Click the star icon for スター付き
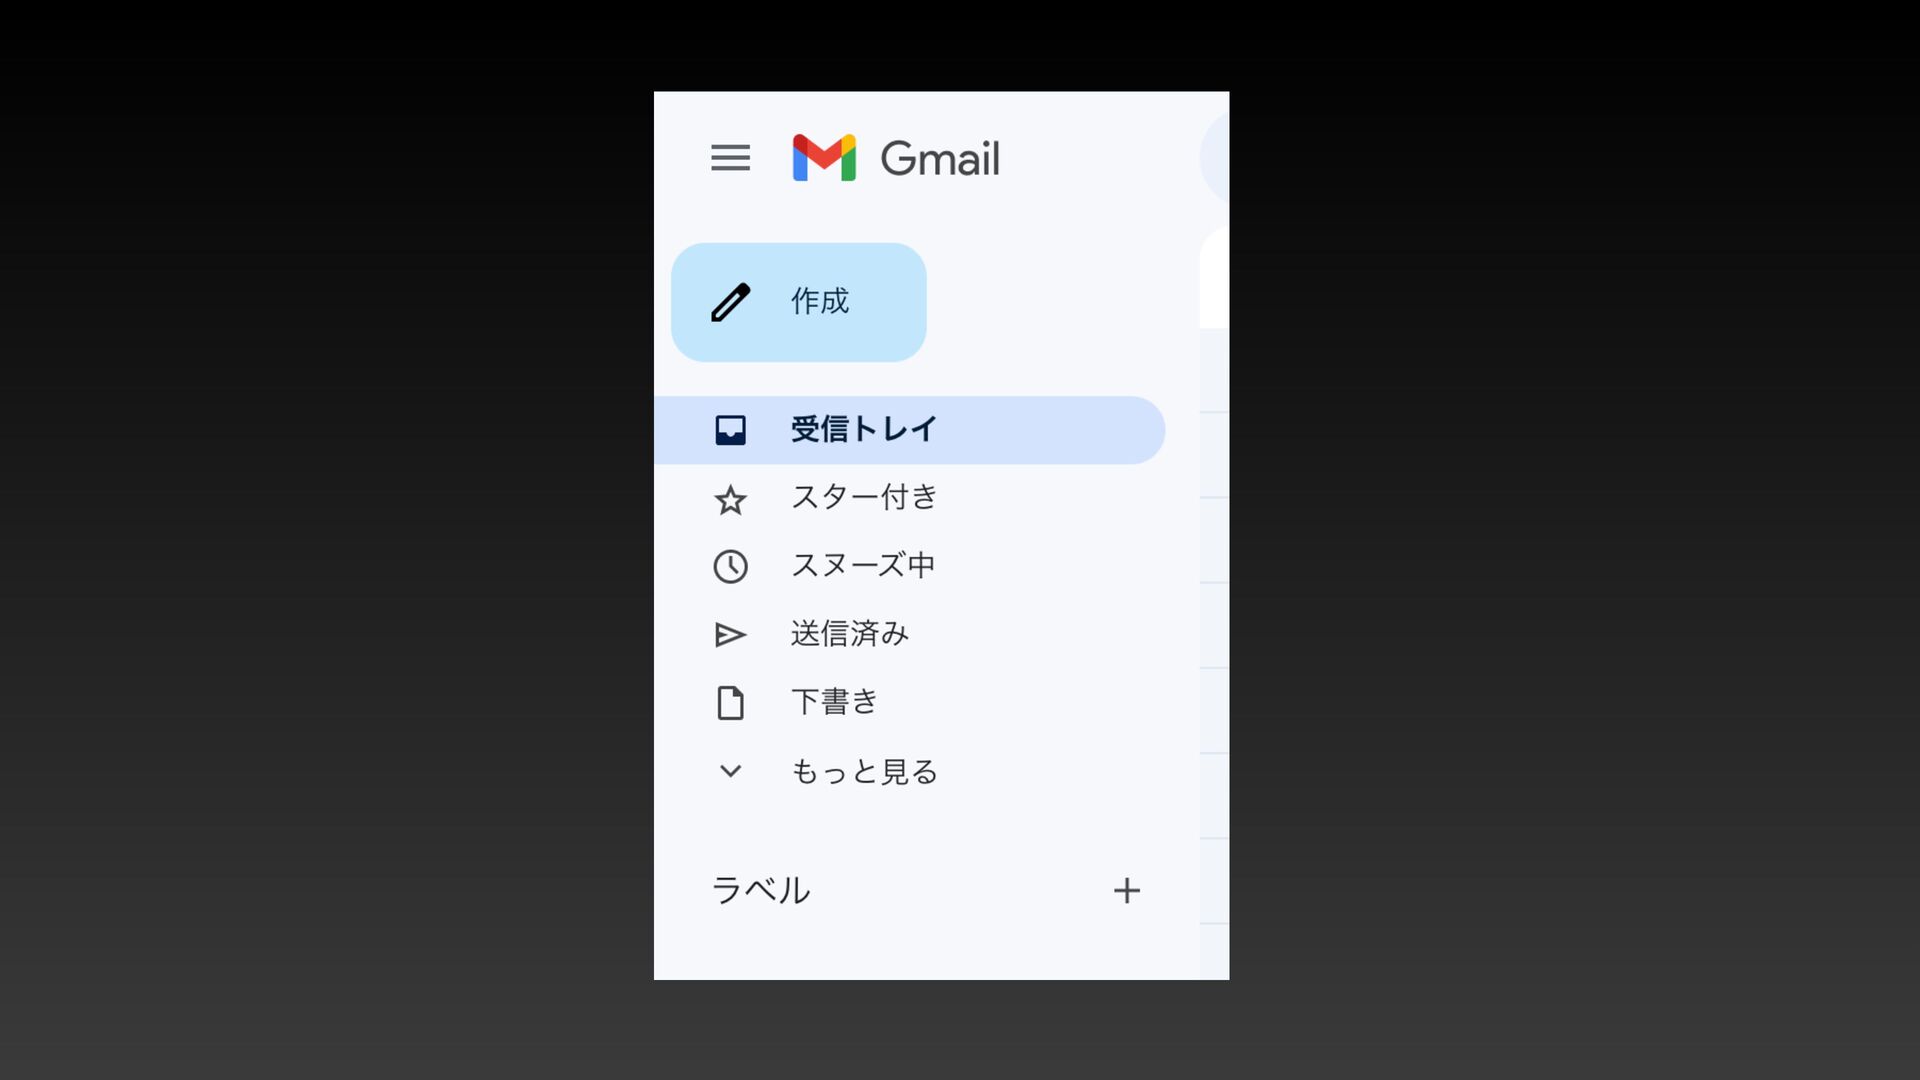This screenshot has height=1080, width=1920. click(x=730, y=499)
